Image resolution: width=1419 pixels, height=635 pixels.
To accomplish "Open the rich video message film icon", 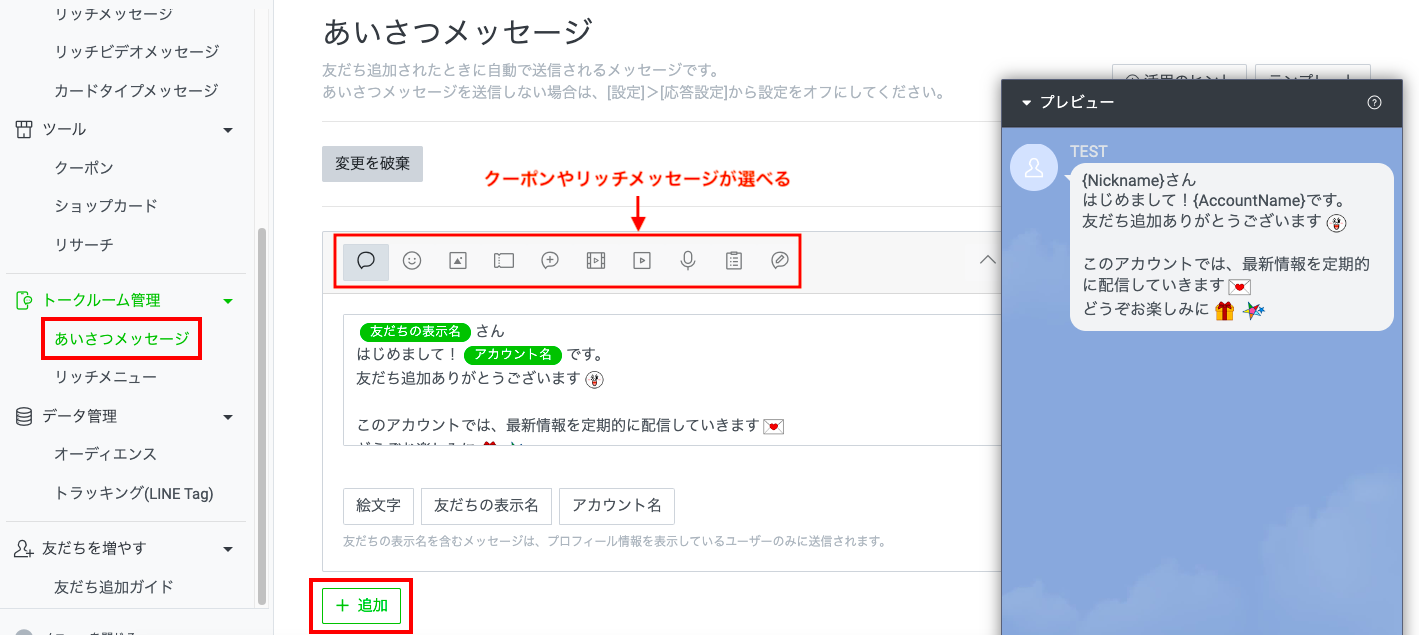I will (595, 261).
